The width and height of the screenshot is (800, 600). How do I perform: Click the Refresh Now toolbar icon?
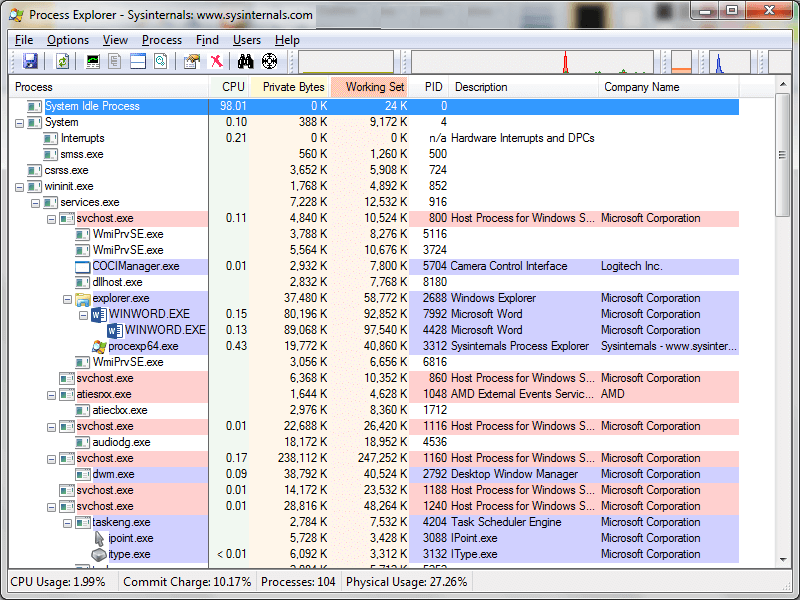(62, 61)
